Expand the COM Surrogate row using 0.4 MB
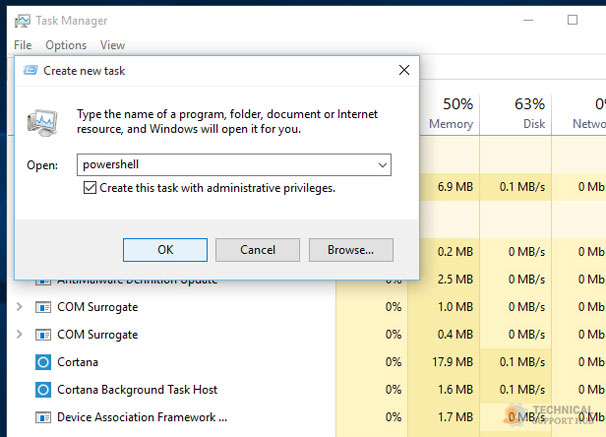606x437 pixels. click(x=19, y=334)
